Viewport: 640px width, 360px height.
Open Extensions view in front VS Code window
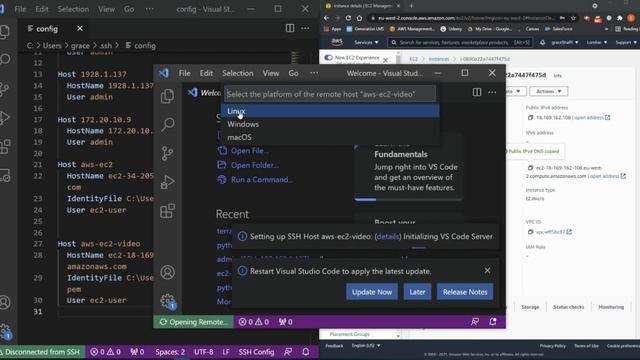(x=167, y=211)
